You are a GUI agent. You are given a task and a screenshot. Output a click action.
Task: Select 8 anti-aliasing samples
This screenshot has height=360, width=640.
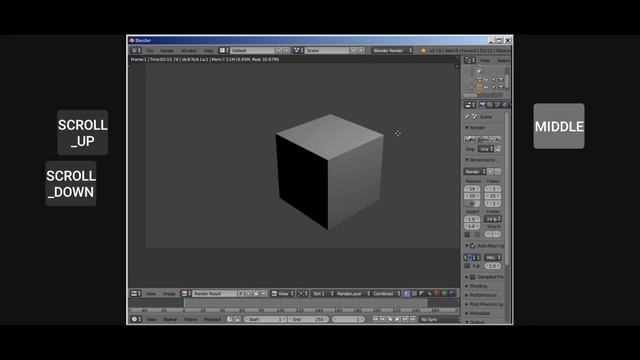469,258
